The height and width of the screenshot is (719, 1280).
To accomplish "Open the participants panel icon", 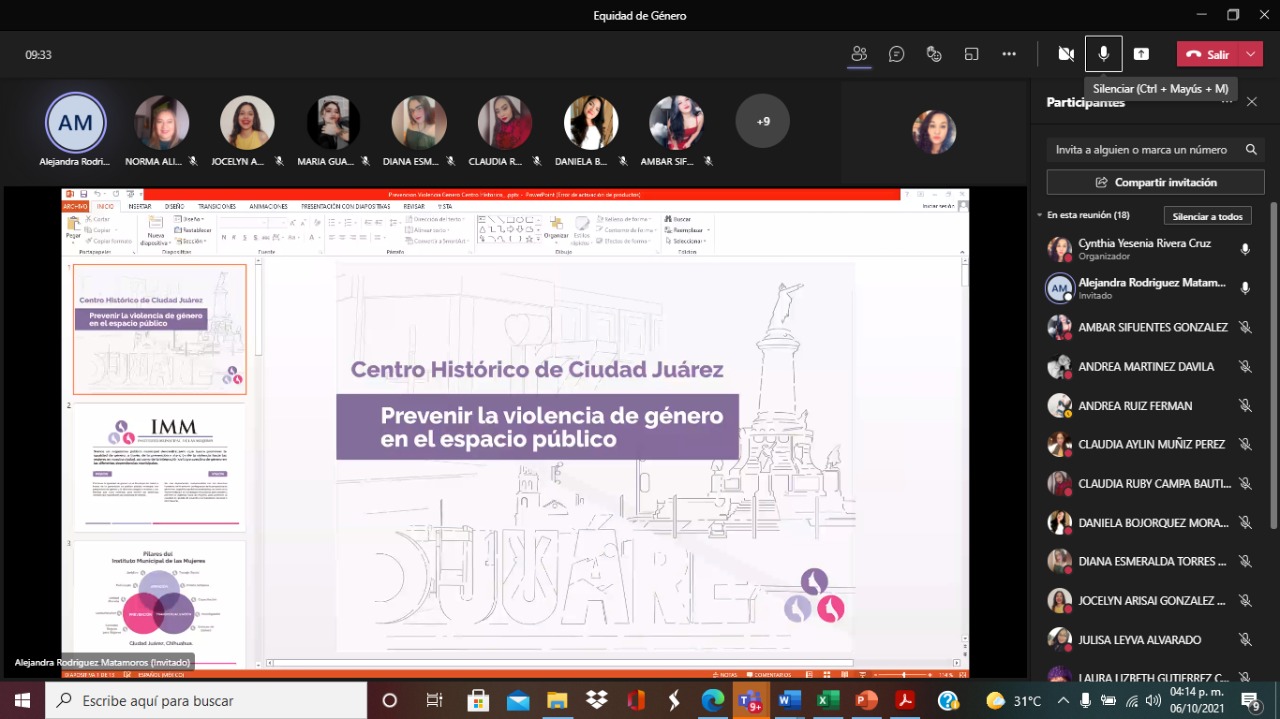I will (x=858, y=54).
